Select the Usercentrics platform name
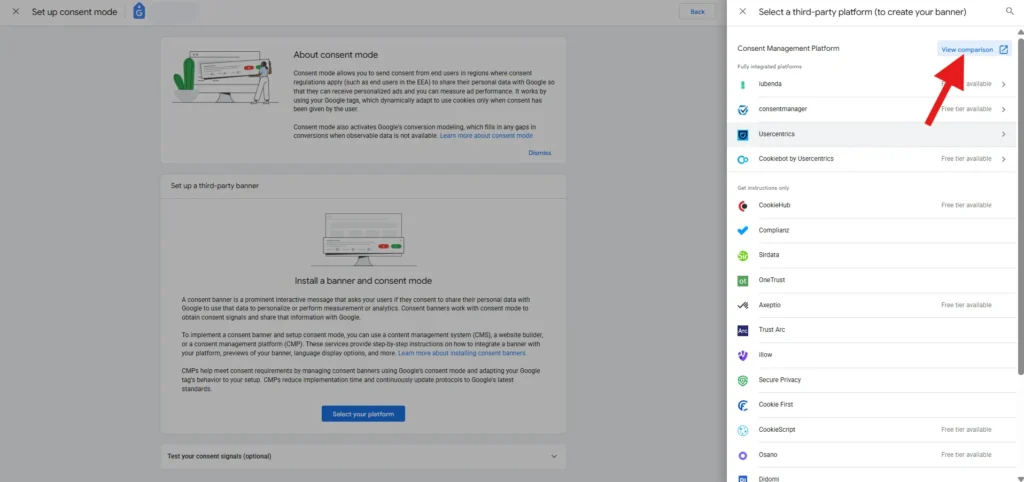This screenshot has width=1024, height=482. tap(776, 134)
